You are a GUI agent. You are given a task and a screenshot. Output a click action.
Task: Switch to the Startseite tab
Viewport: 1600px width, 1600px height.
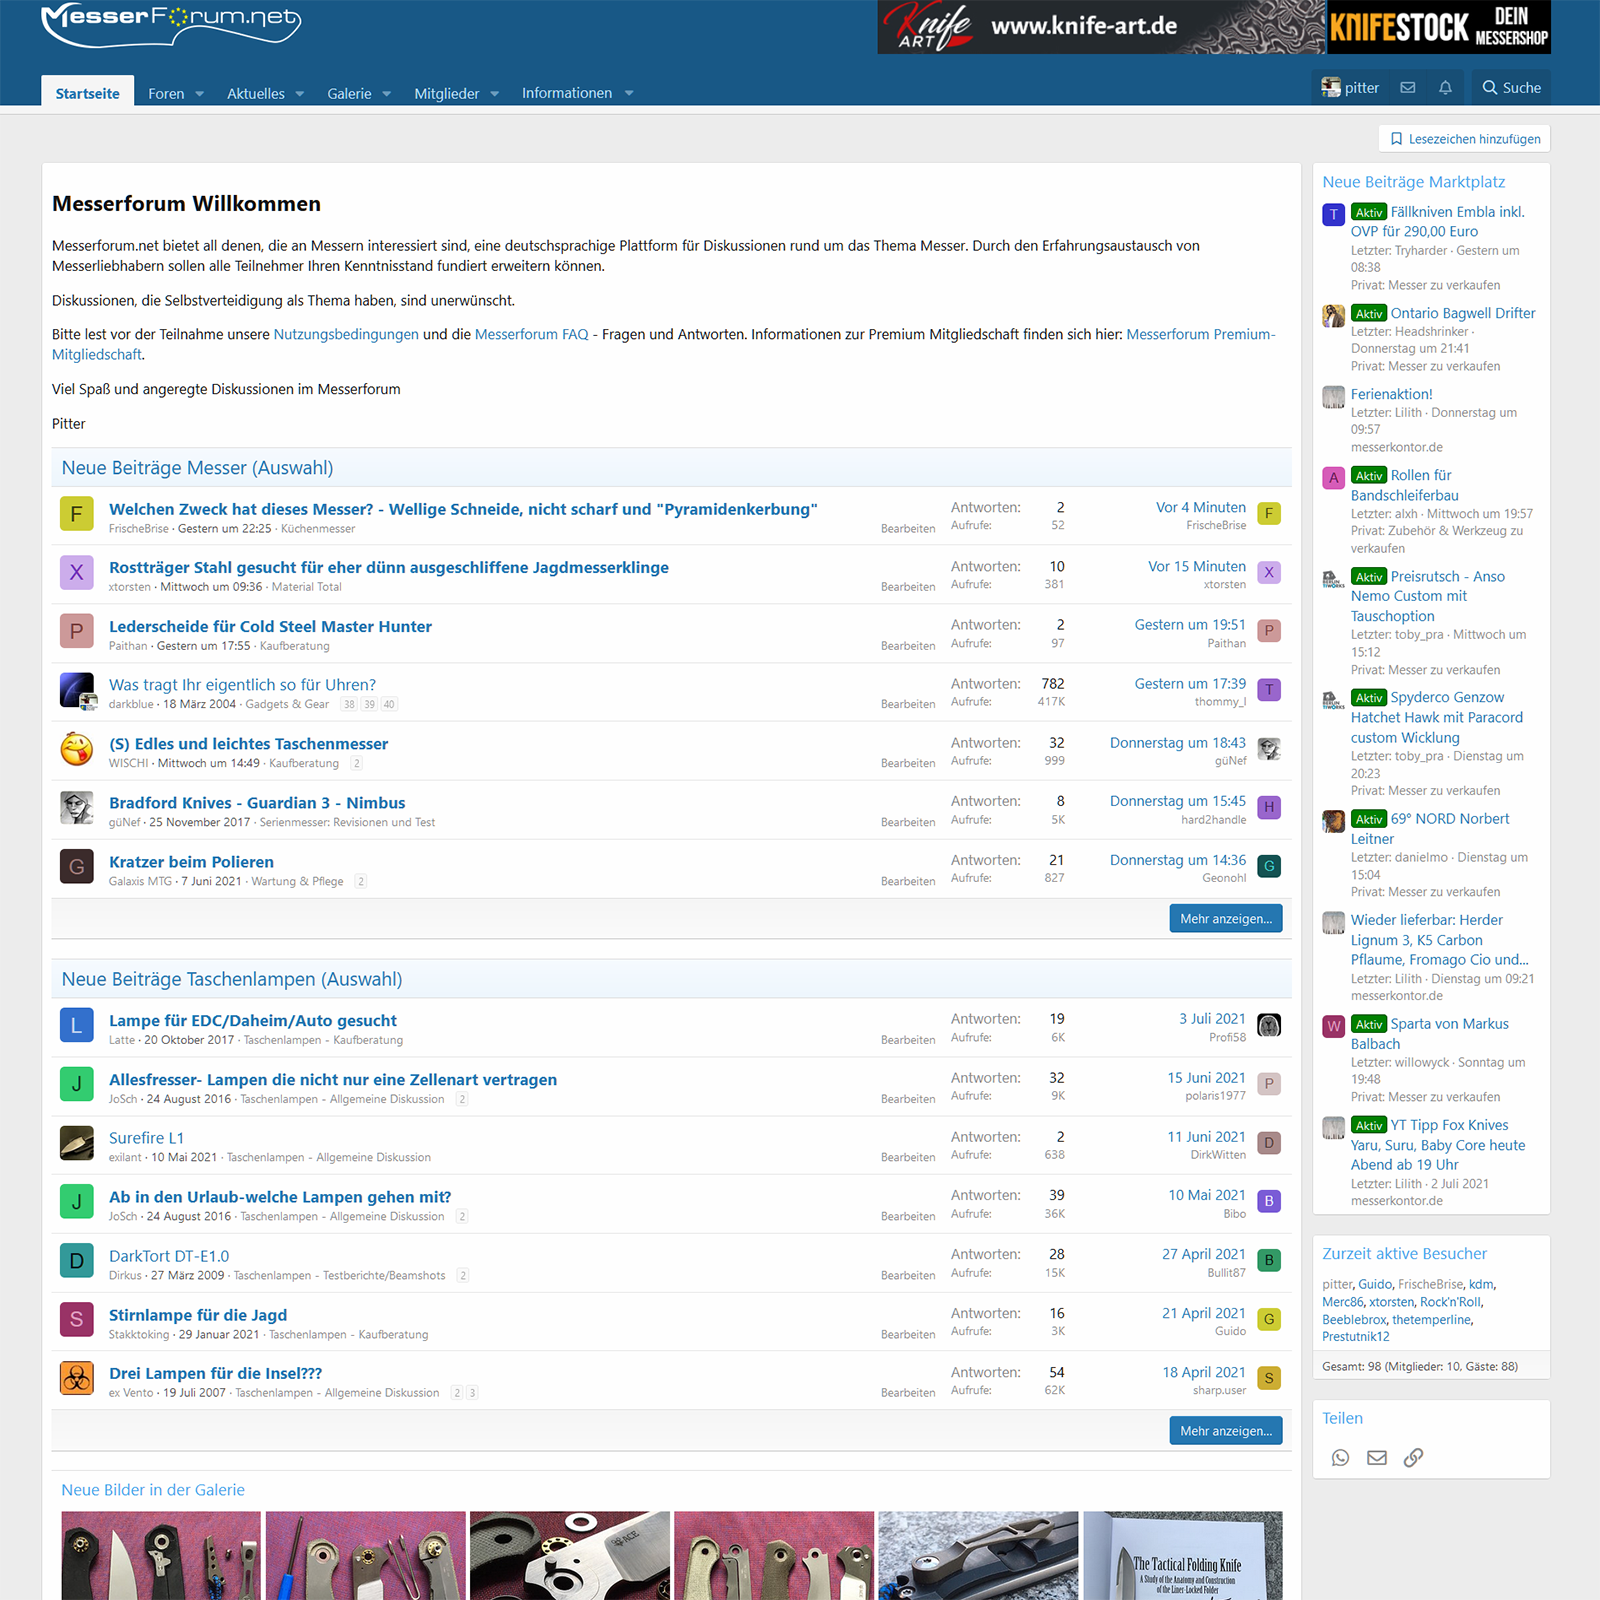click(87, 92)
